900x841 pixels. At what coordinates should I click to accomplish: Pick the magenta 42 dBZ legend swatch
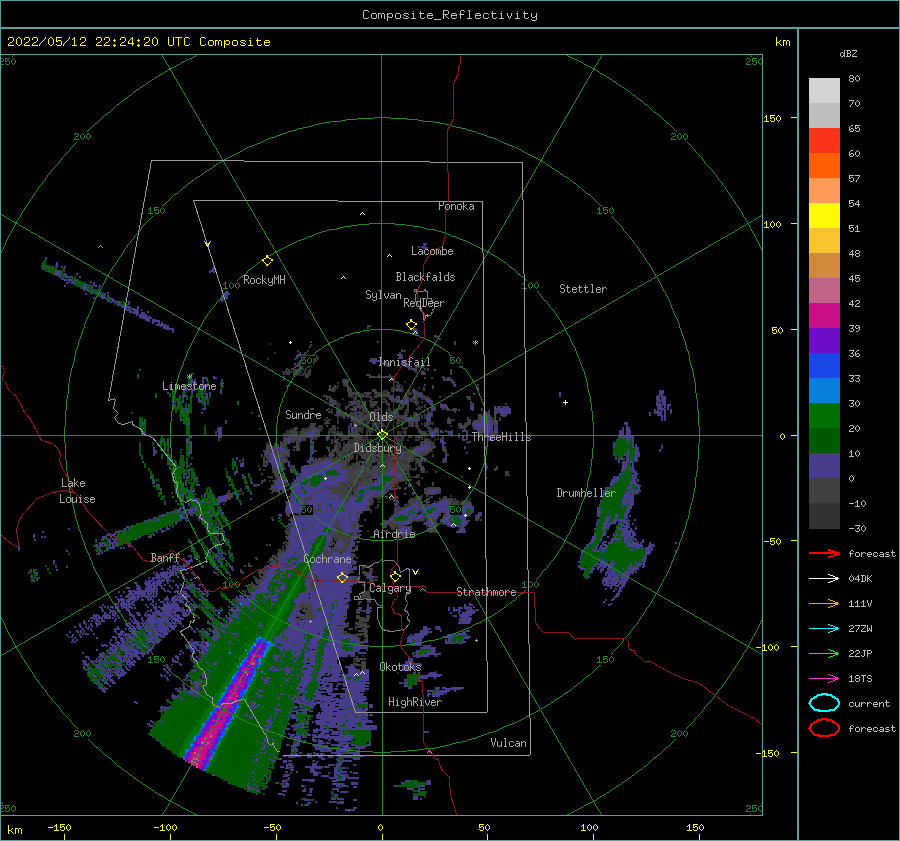point(824,315)
